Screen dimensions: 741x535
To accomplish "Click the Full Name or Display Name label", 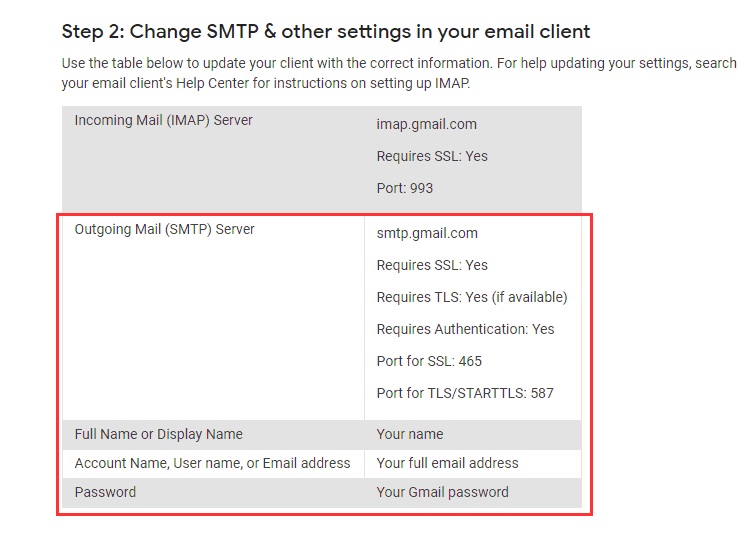I will (x=158, y=434).
